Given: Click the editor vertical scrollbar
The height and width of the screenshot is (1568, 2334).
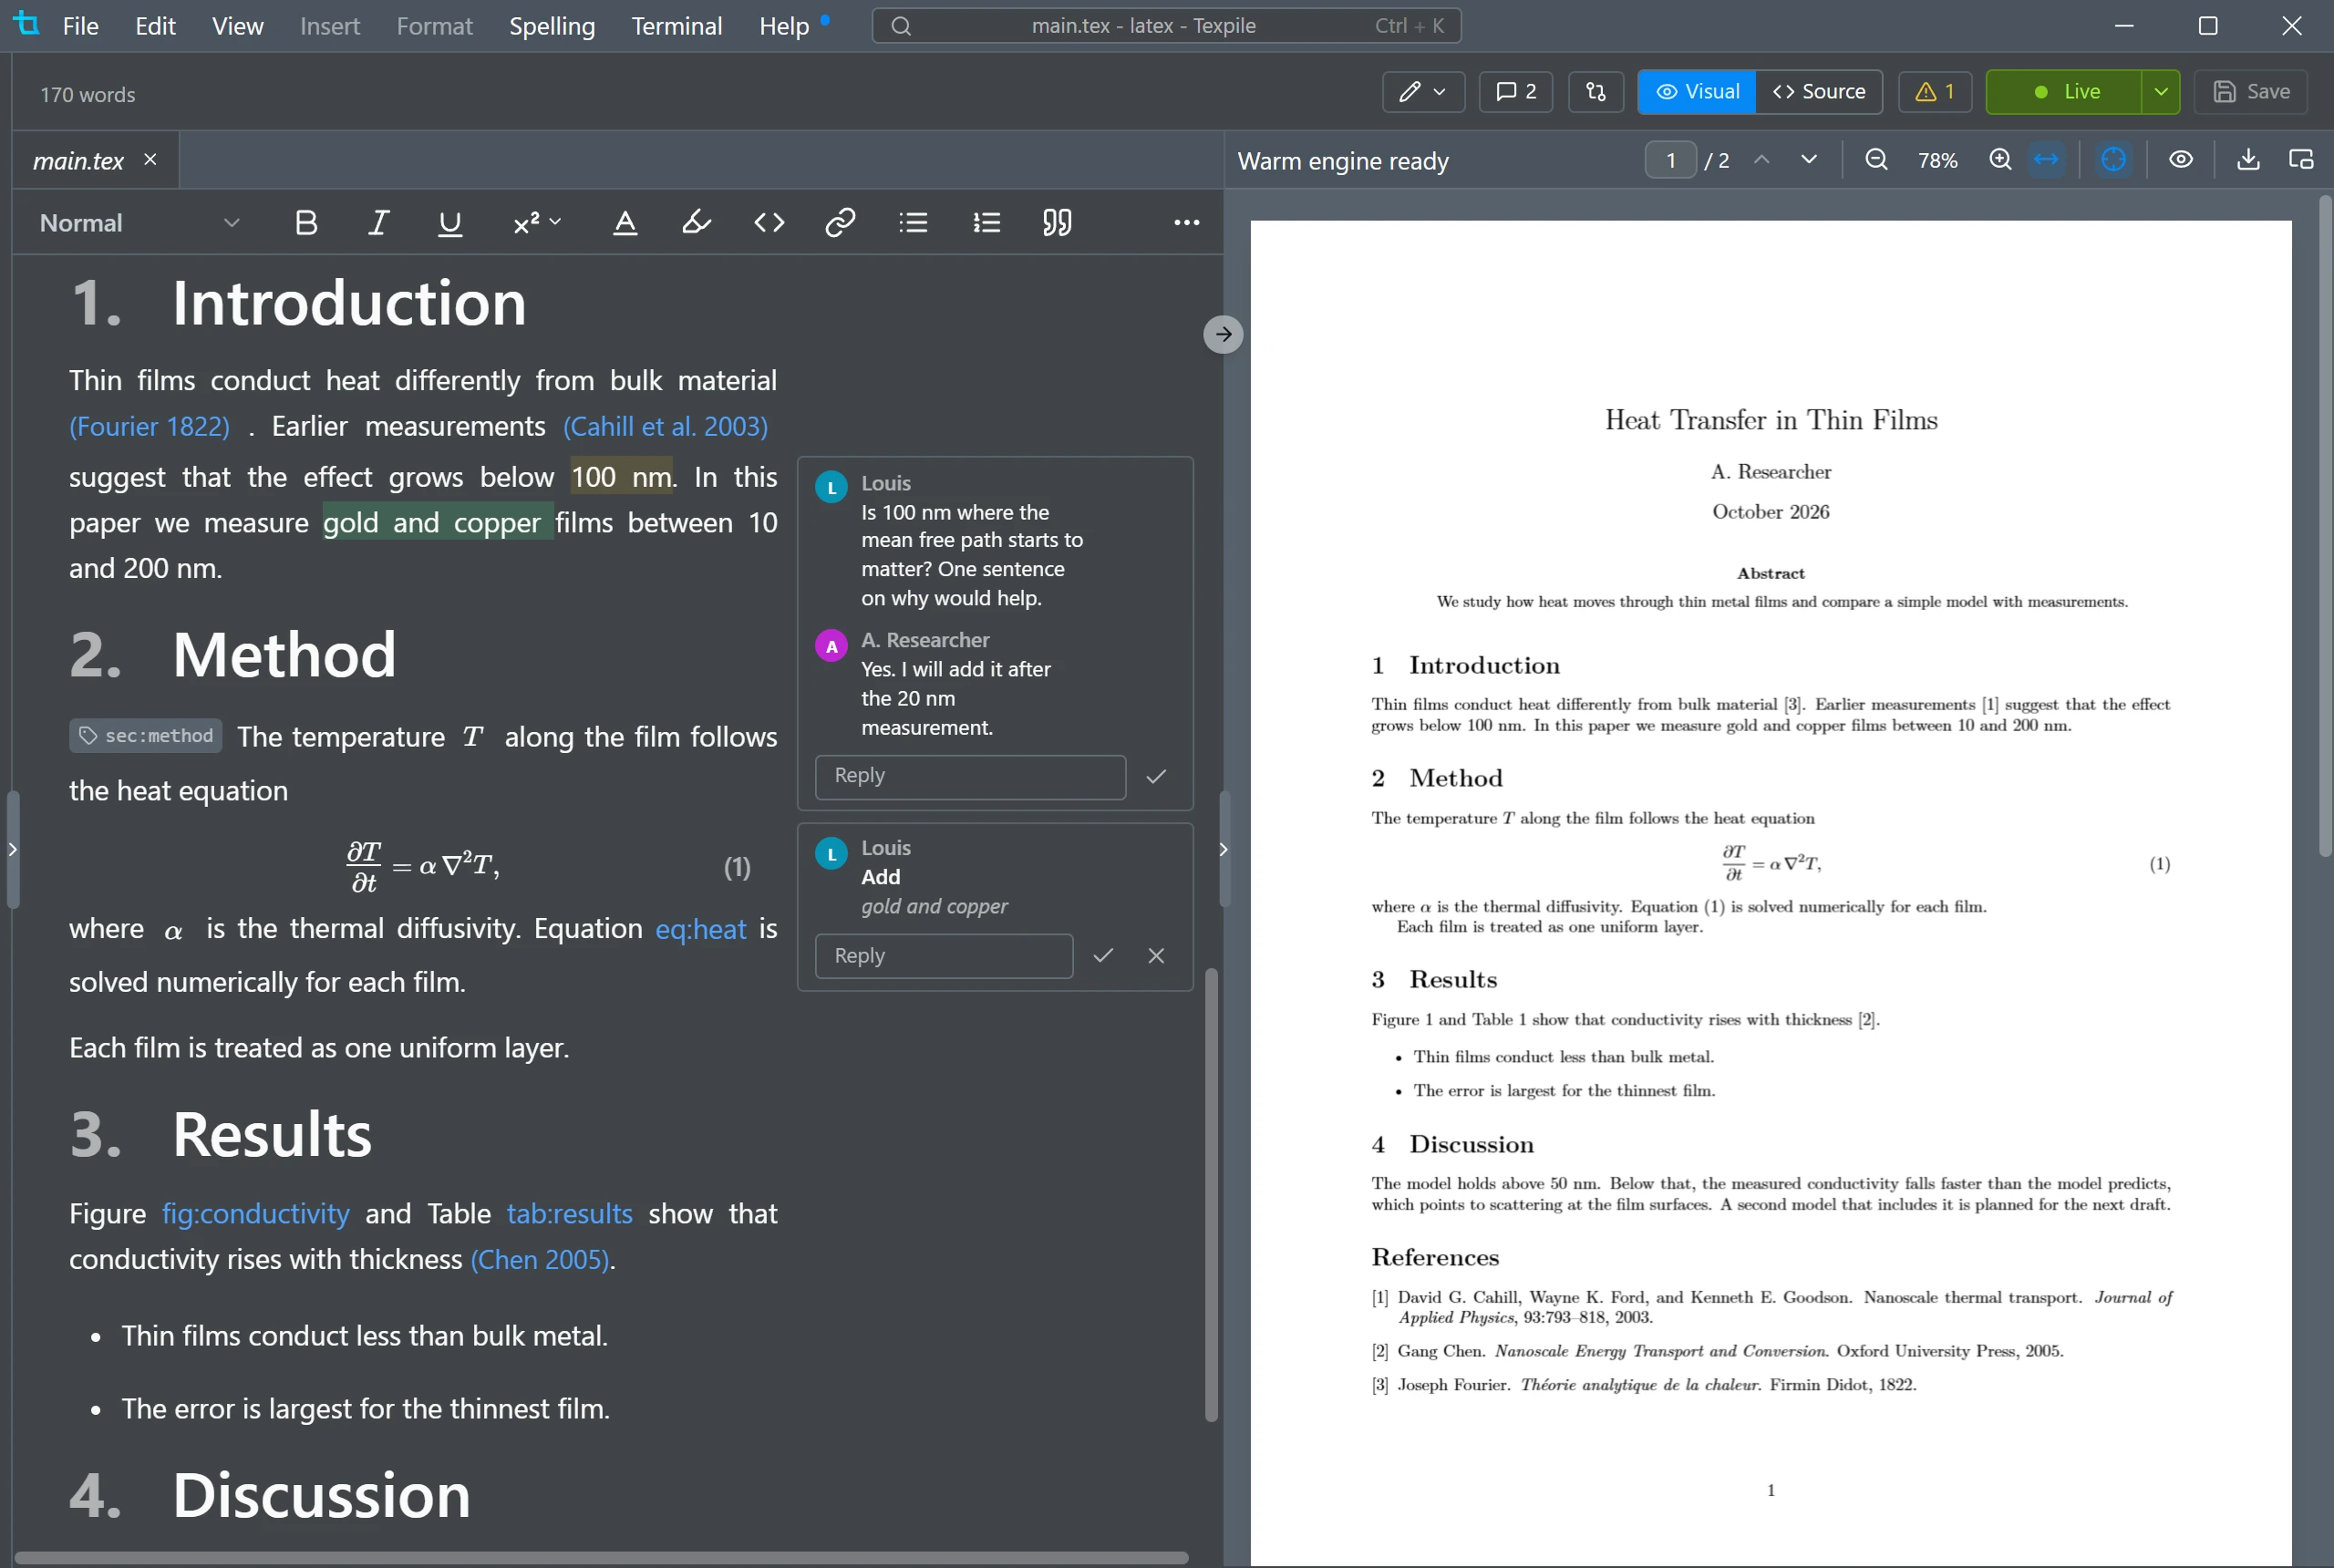Looking at the screenshot, I should click(x=1211, y=1195).
